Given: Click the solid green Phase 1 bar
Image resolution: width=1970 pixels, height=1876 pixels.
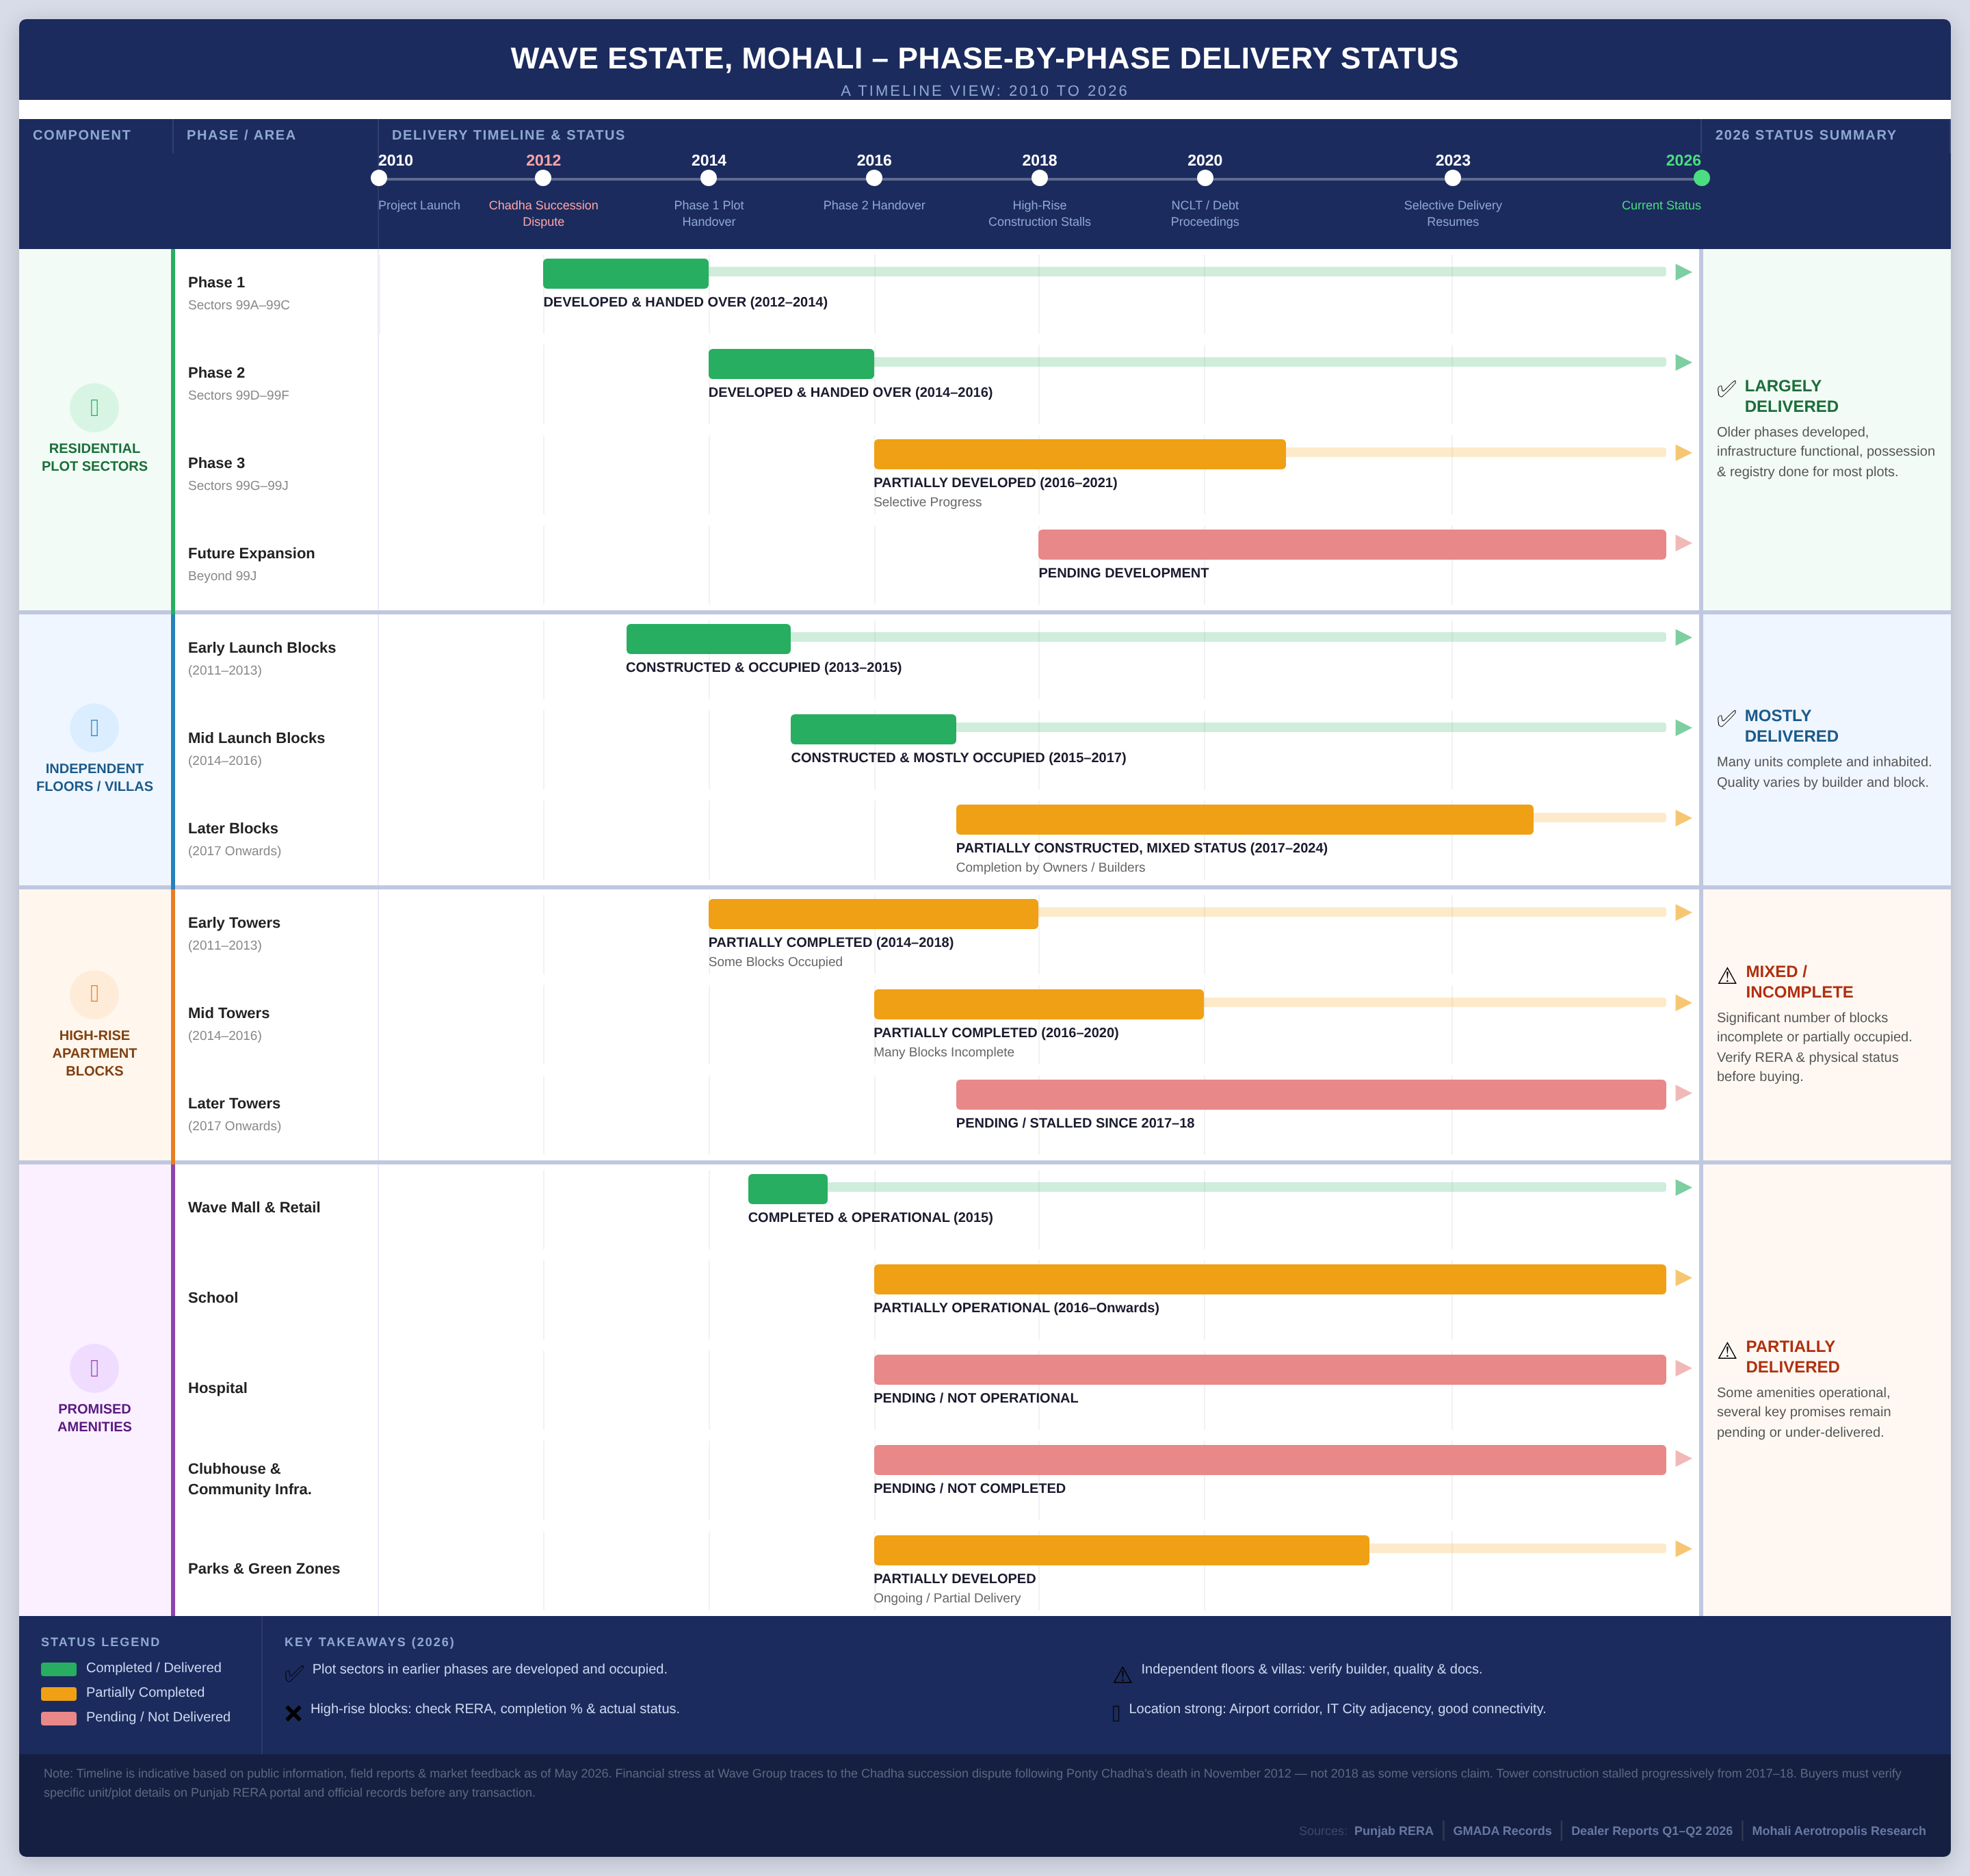Looking at the screenshot, I should [626, 274].
